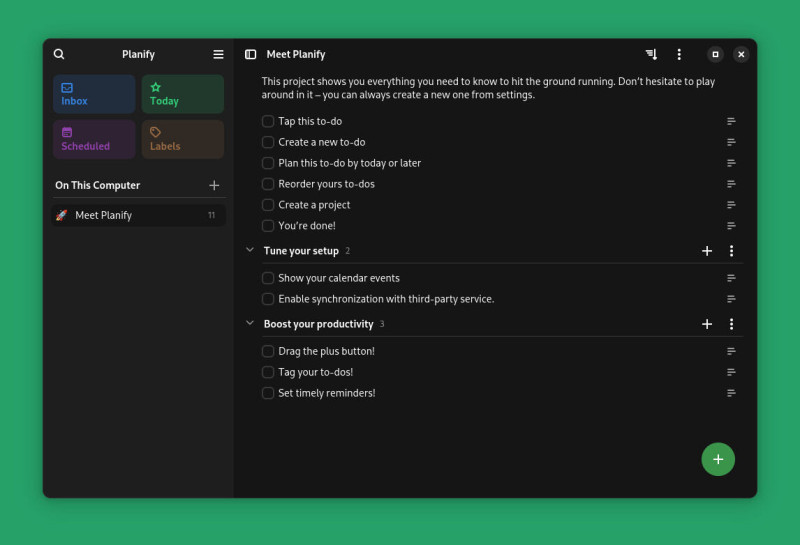Open the sort and view options icon

click(652, 54)
